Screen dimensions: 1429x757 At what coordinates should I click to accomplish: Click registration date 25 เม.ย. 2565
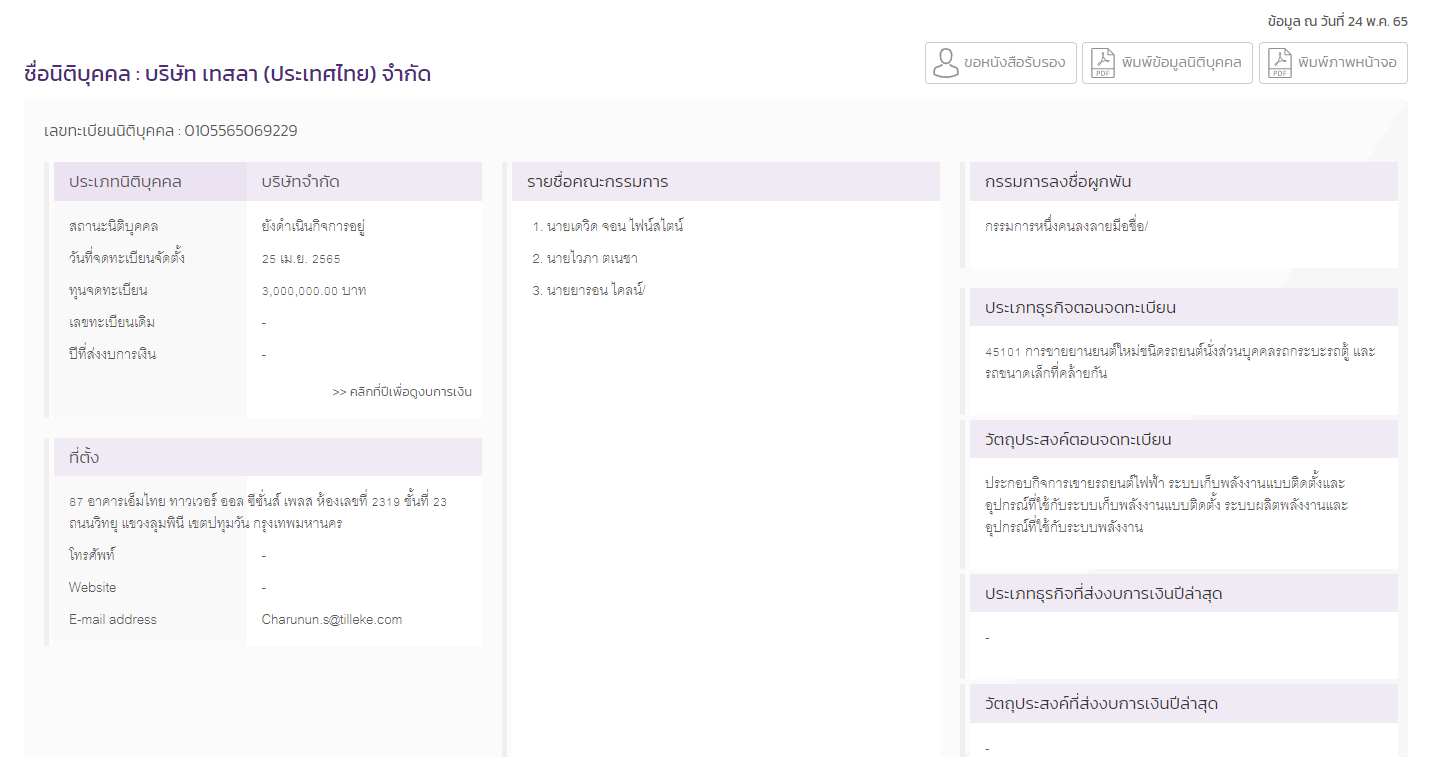pyautogui.click(x=301, y=259)
